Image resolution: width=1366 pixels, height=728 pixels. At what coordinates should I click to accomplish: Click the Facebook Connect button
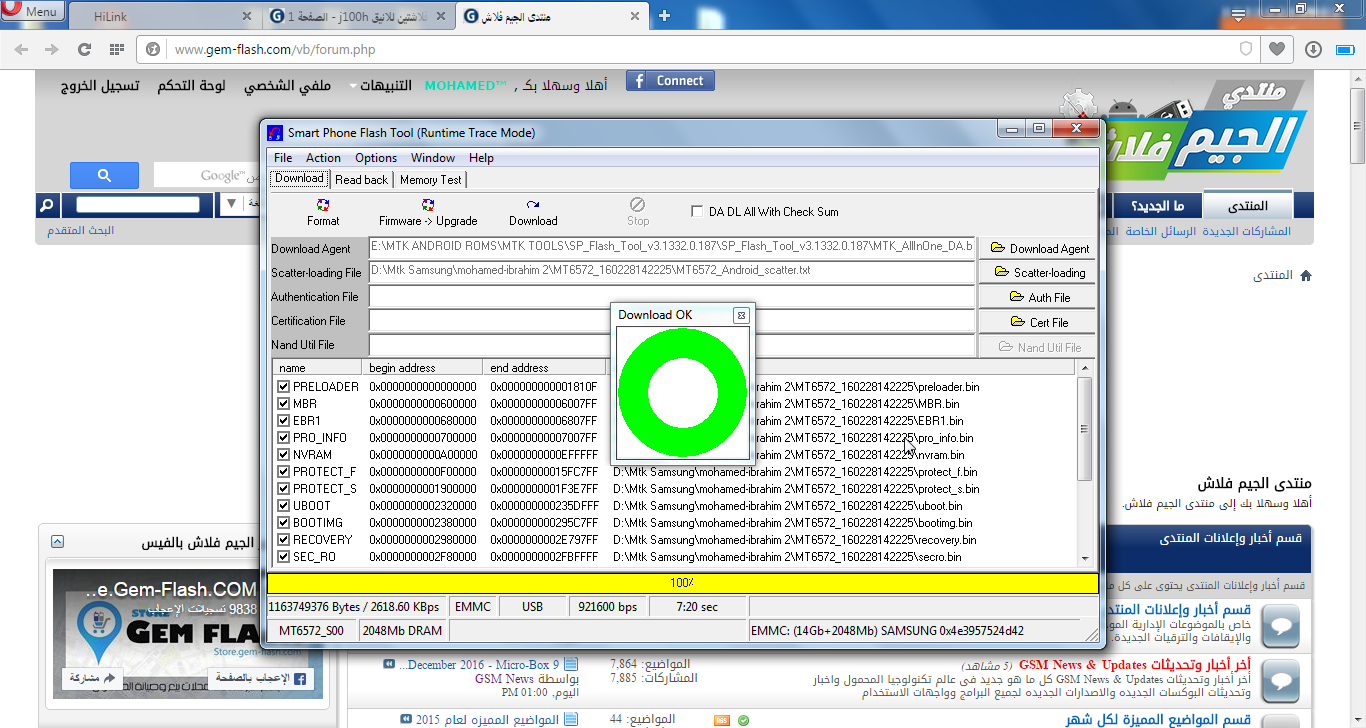click(670, 81)
